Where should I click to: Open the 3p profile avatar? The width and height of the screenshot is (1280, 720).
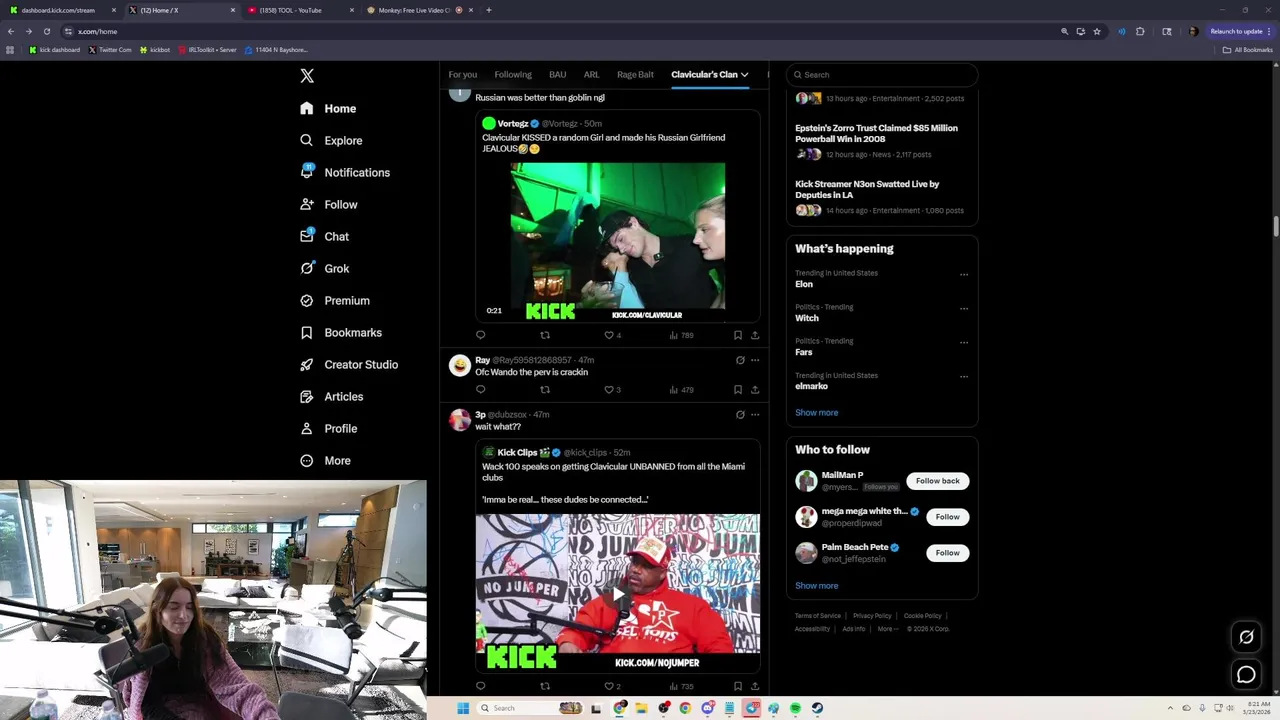click(460, 420)
